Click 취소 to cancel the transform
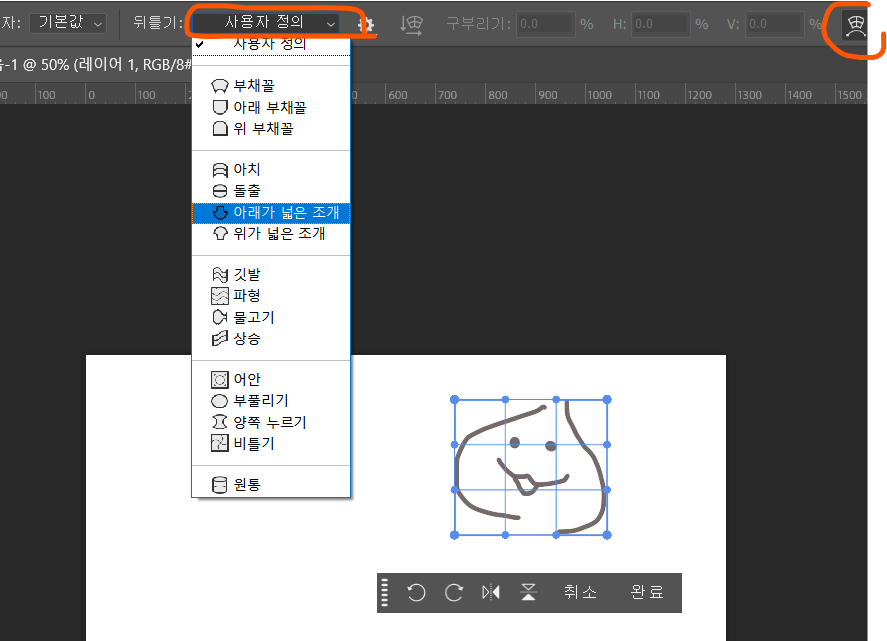Image resolution: width=887 pixels, height=641 pixels. 580,592
